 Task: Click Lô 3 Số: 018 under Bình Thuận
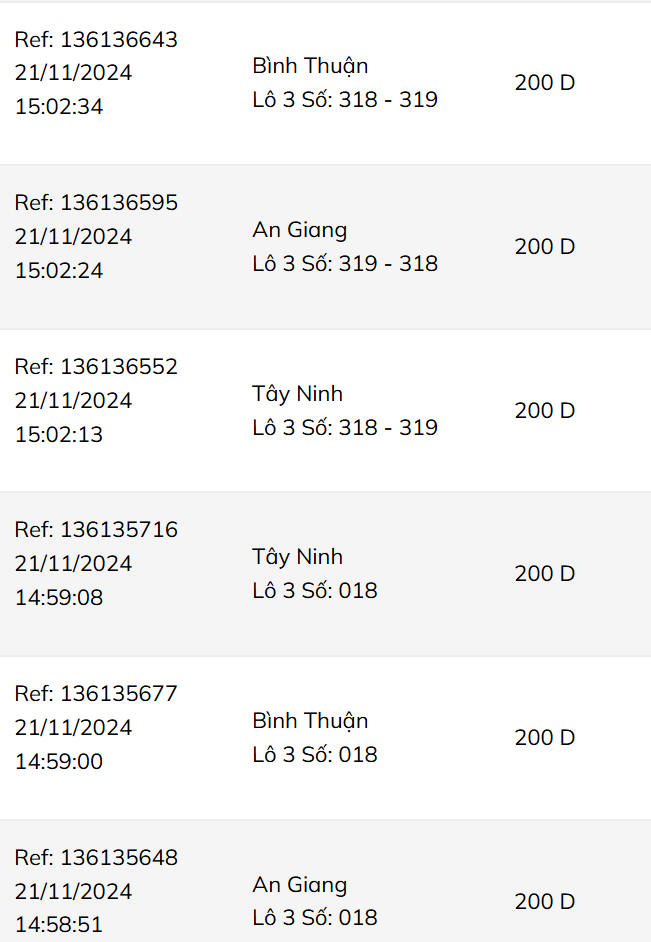coord(315,755)
